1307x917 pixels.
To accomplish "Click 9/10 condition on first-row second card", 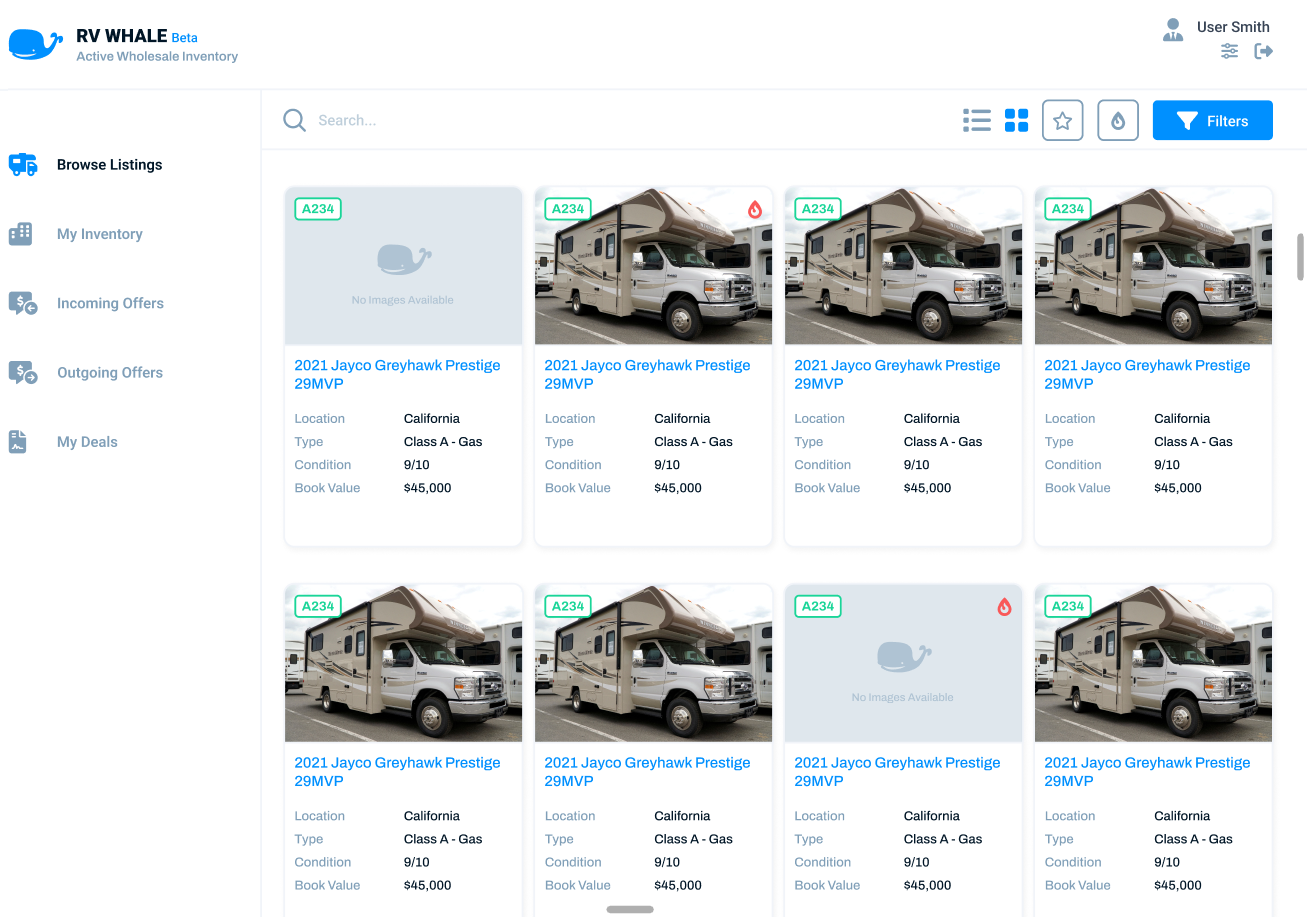I will [667, 465].
